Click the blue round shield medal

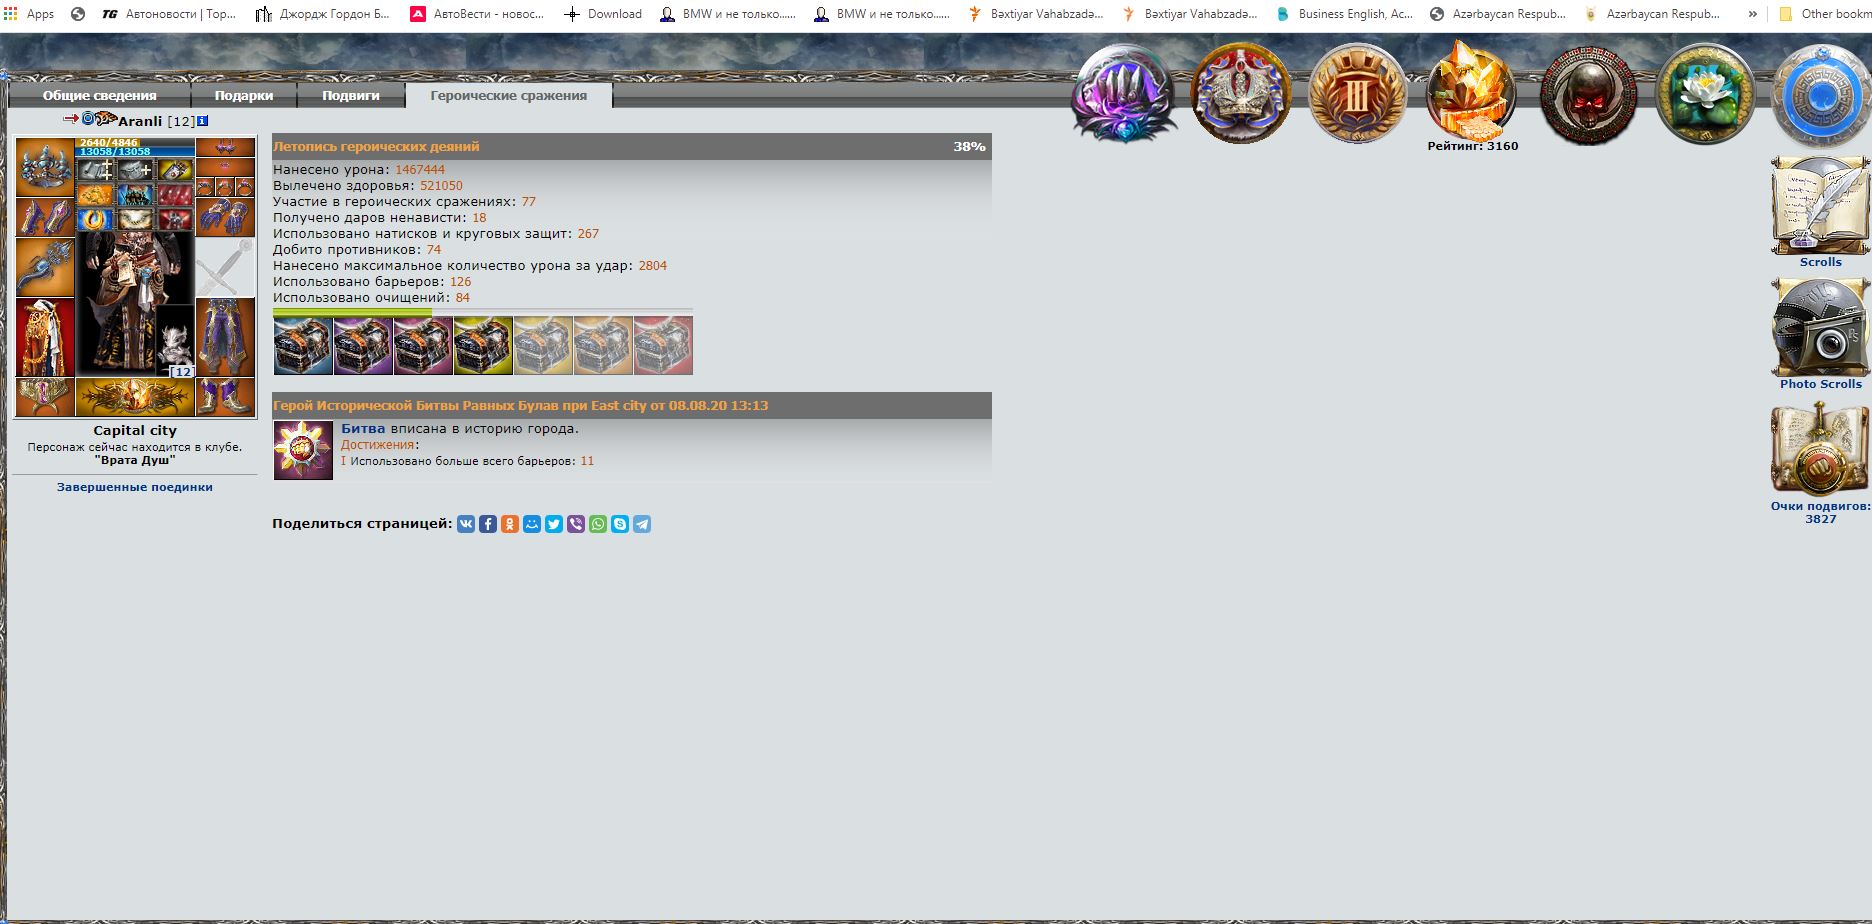point(1821,96)
